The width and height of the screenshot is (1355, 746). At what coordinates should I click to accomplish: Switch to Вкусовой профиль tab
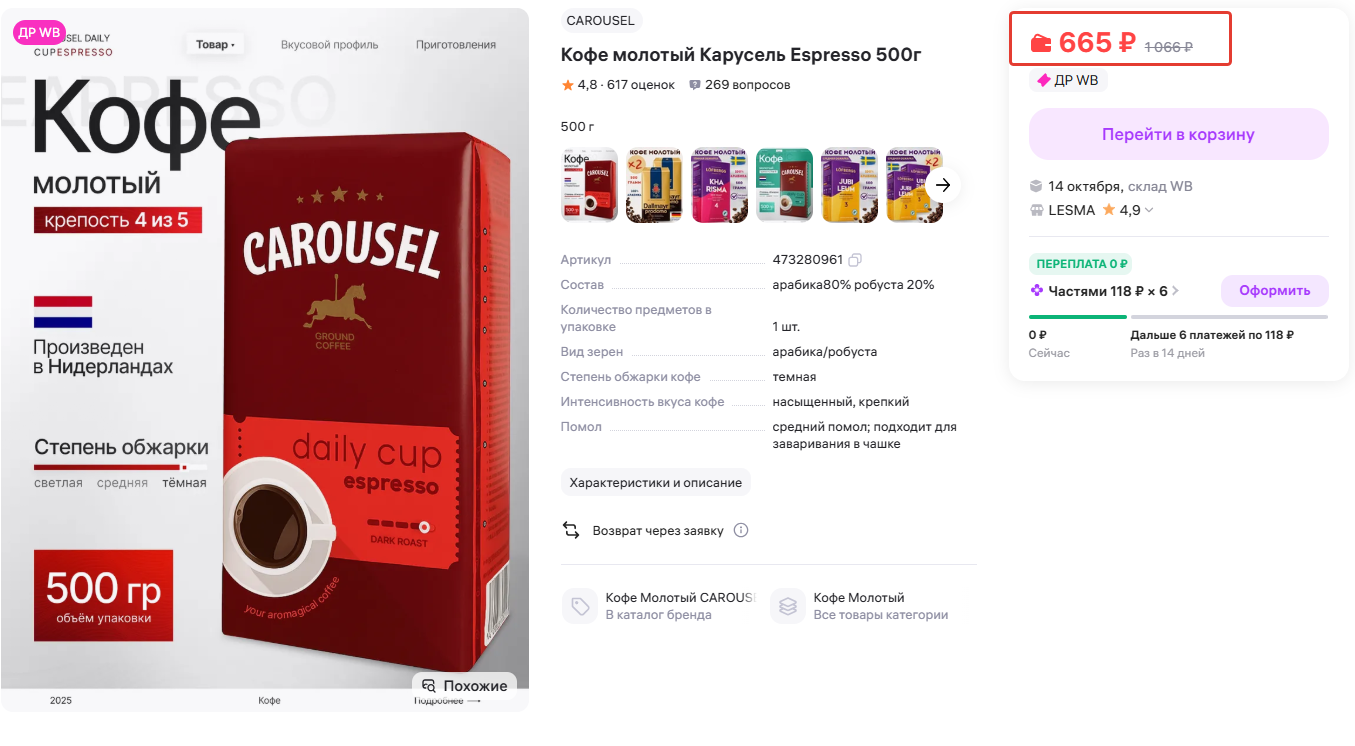[x=329, y=44]
